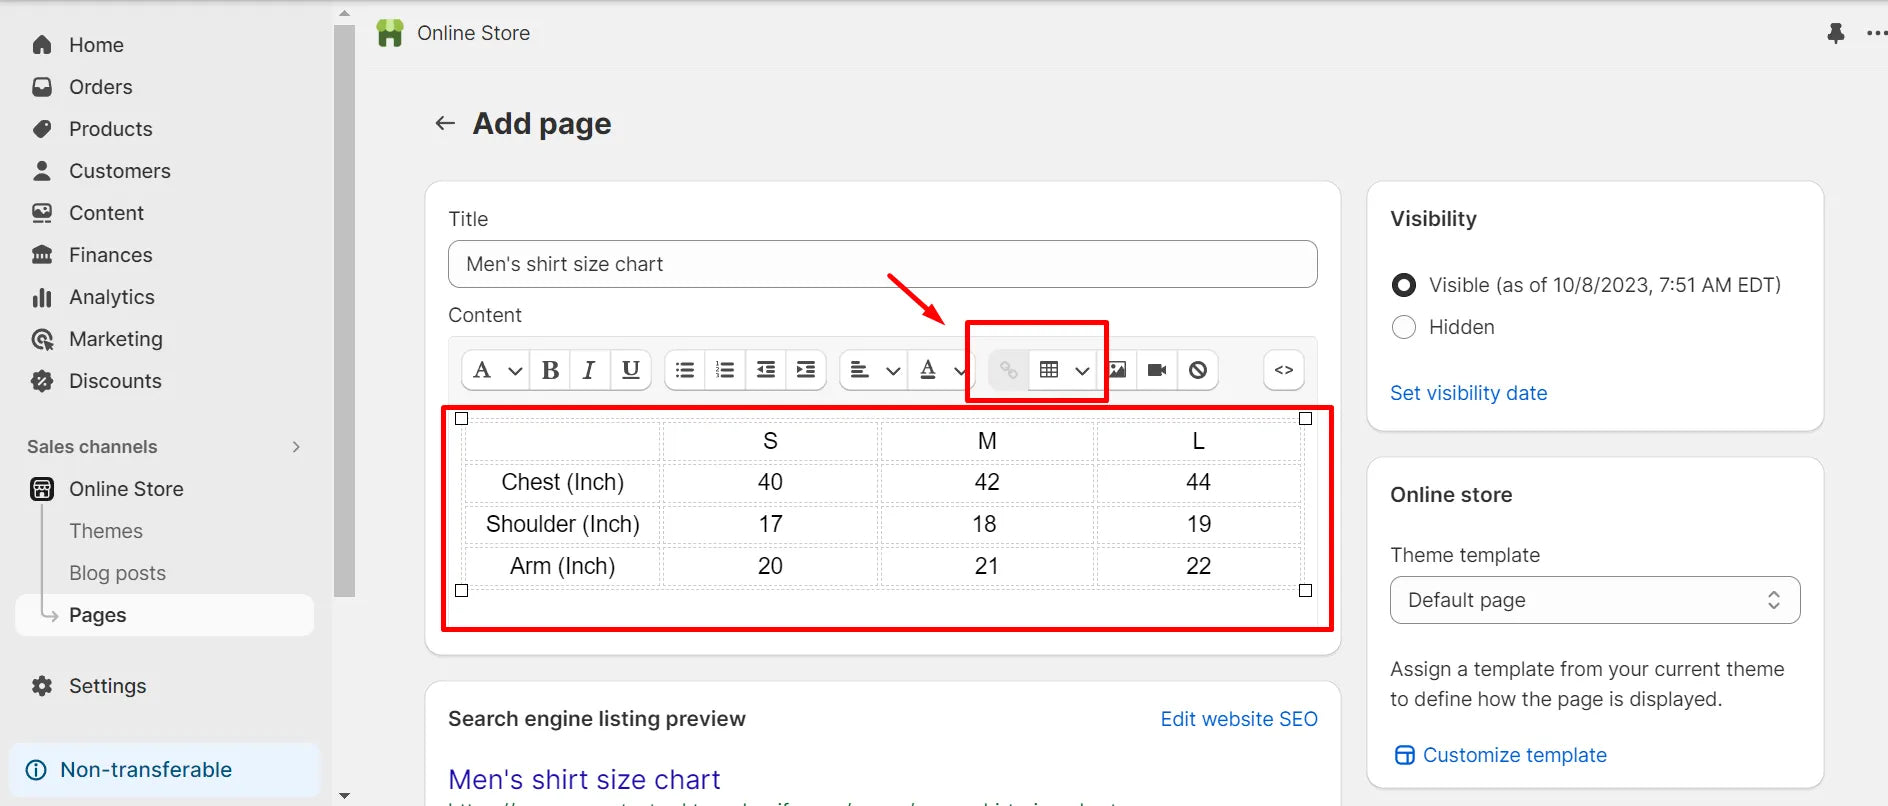Select the Visible radio button
Viewport: 1888px width, 806px height.
(x=1404, y=285)
